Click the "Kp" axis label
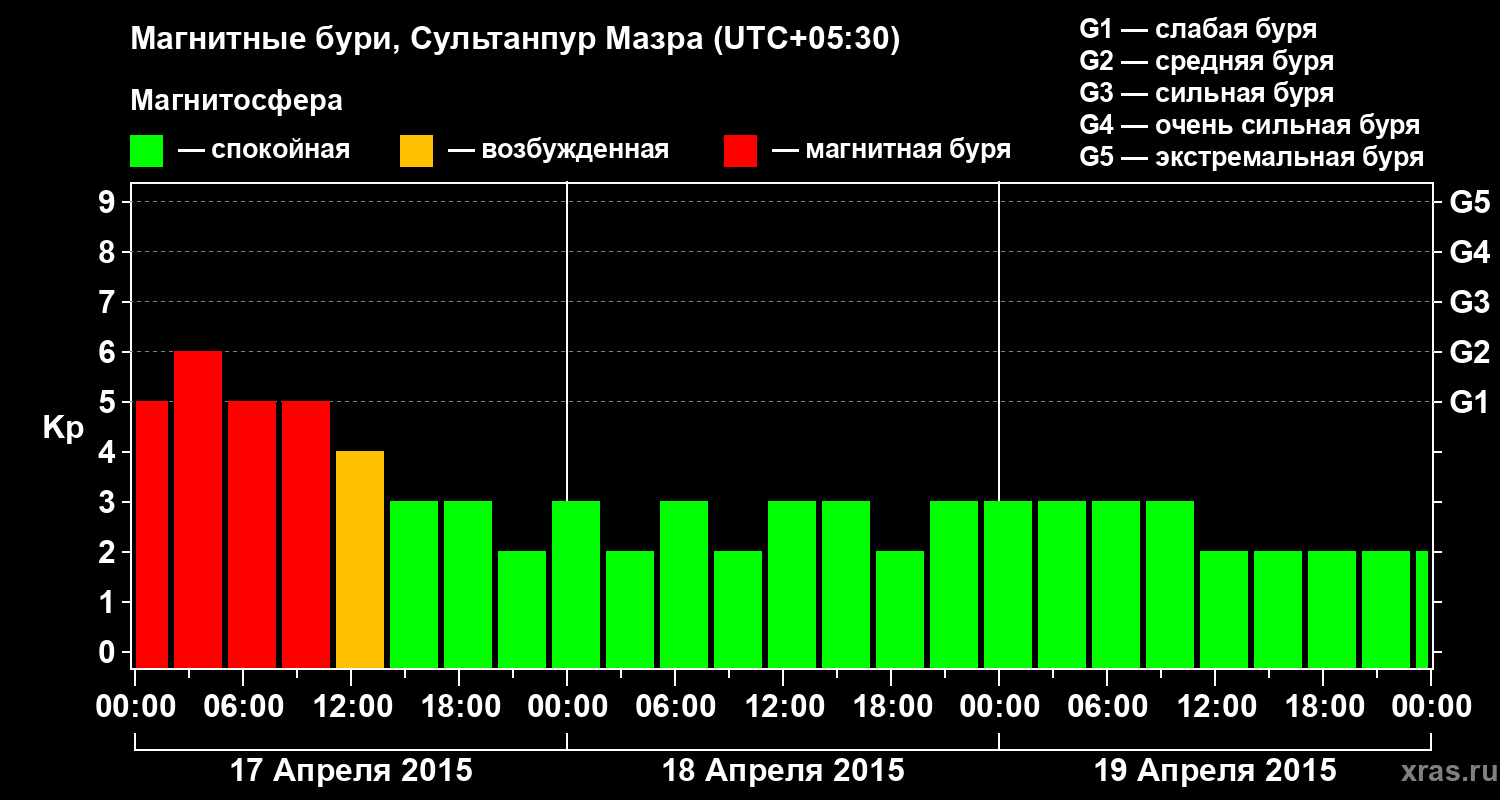 click(x=64, y=428)
